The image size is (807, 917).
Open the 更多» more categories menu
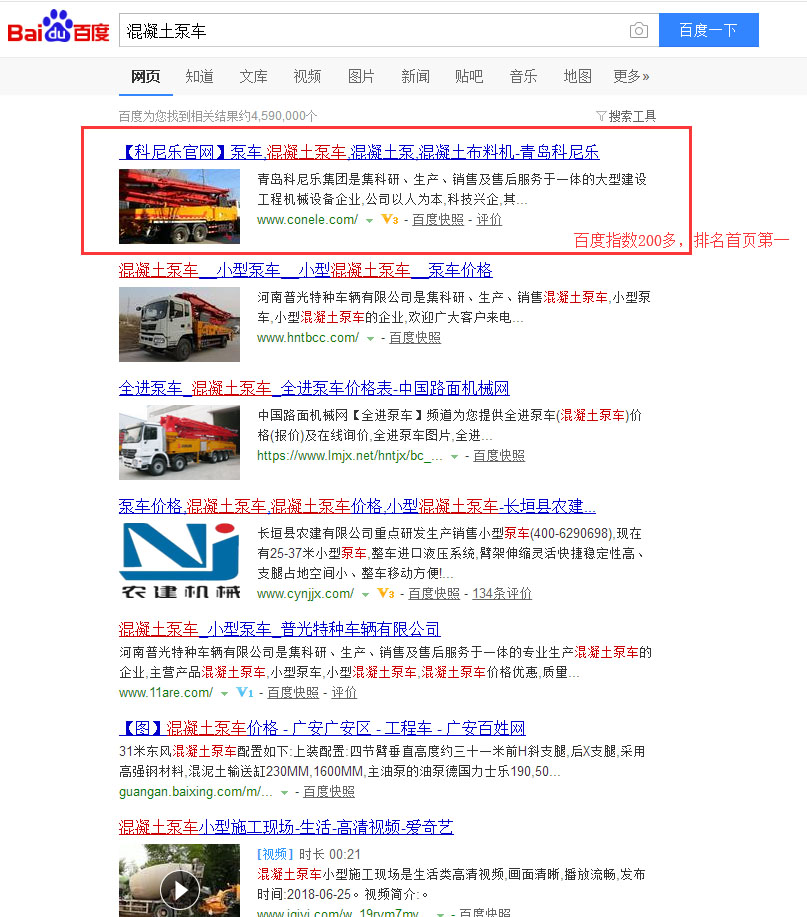(631, 77)
